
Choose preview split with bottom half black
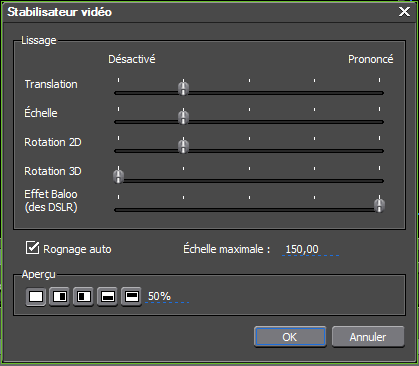click(107, 296)
